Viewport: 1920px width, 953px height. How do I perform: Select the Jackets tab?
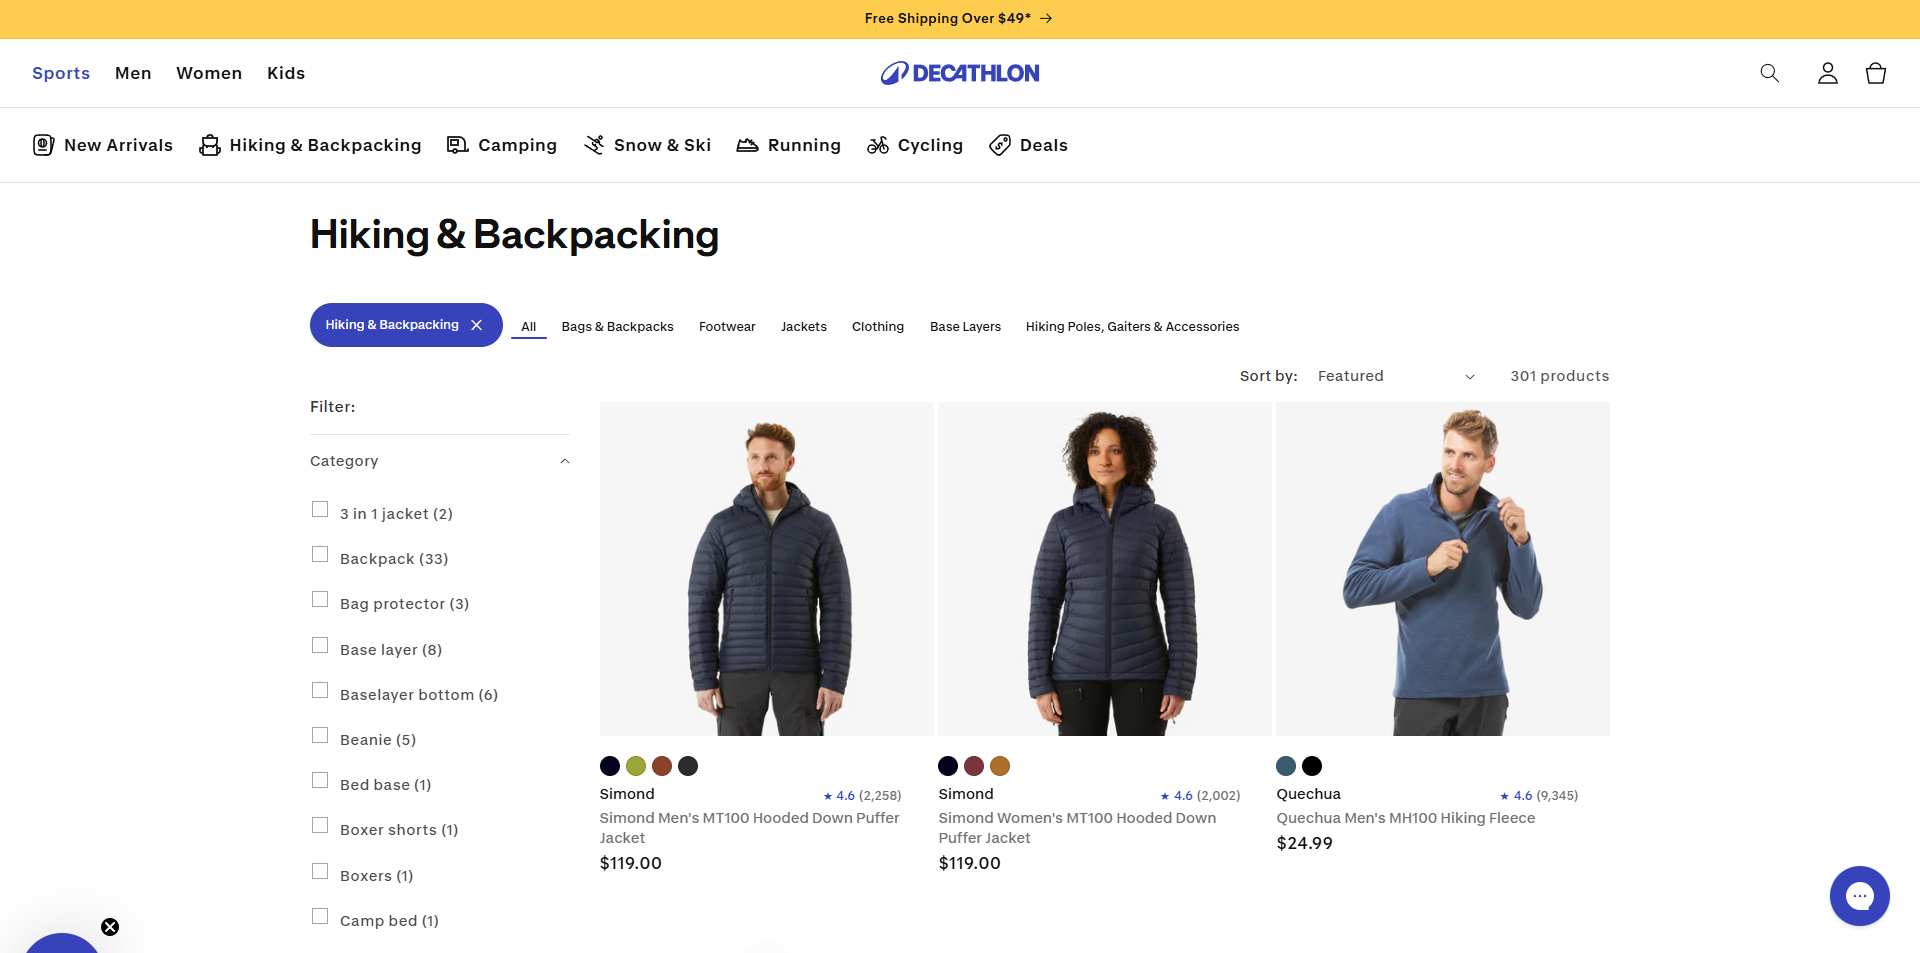pos(803,326)
